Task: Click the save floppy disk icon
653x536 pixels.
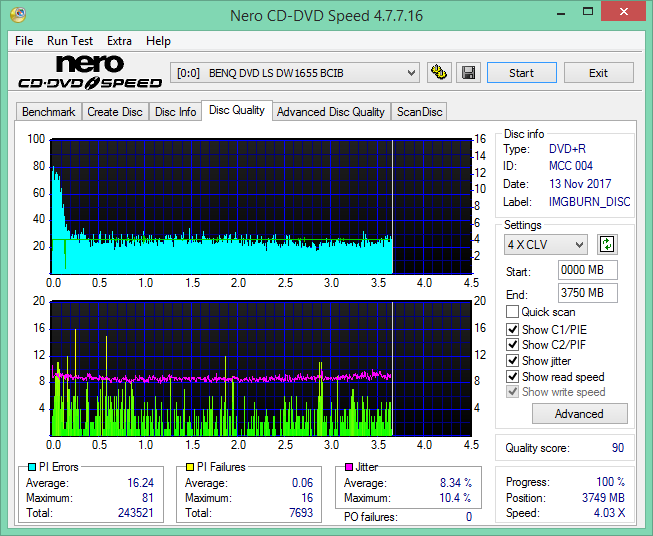Action: pos(469,73)
